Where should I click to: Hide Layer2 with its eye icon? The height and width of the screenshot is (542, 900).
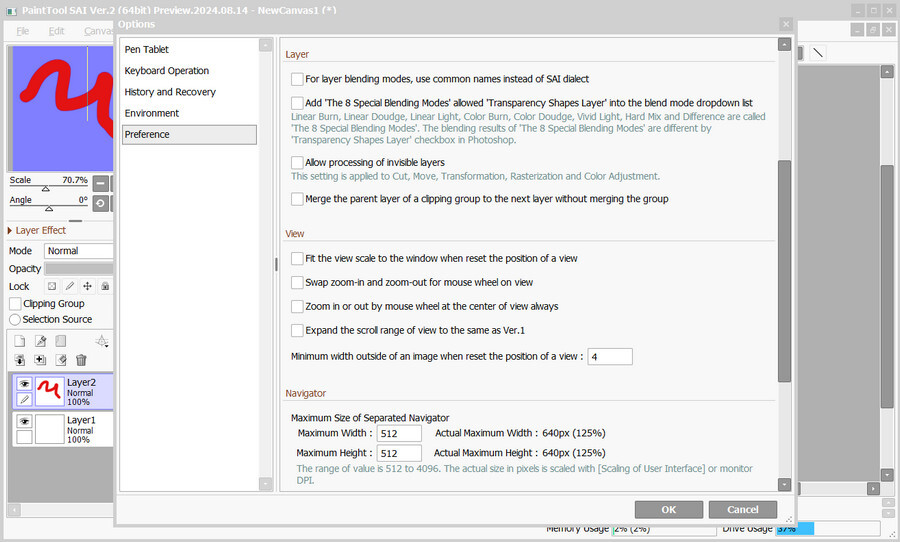(x=24, y=384)
